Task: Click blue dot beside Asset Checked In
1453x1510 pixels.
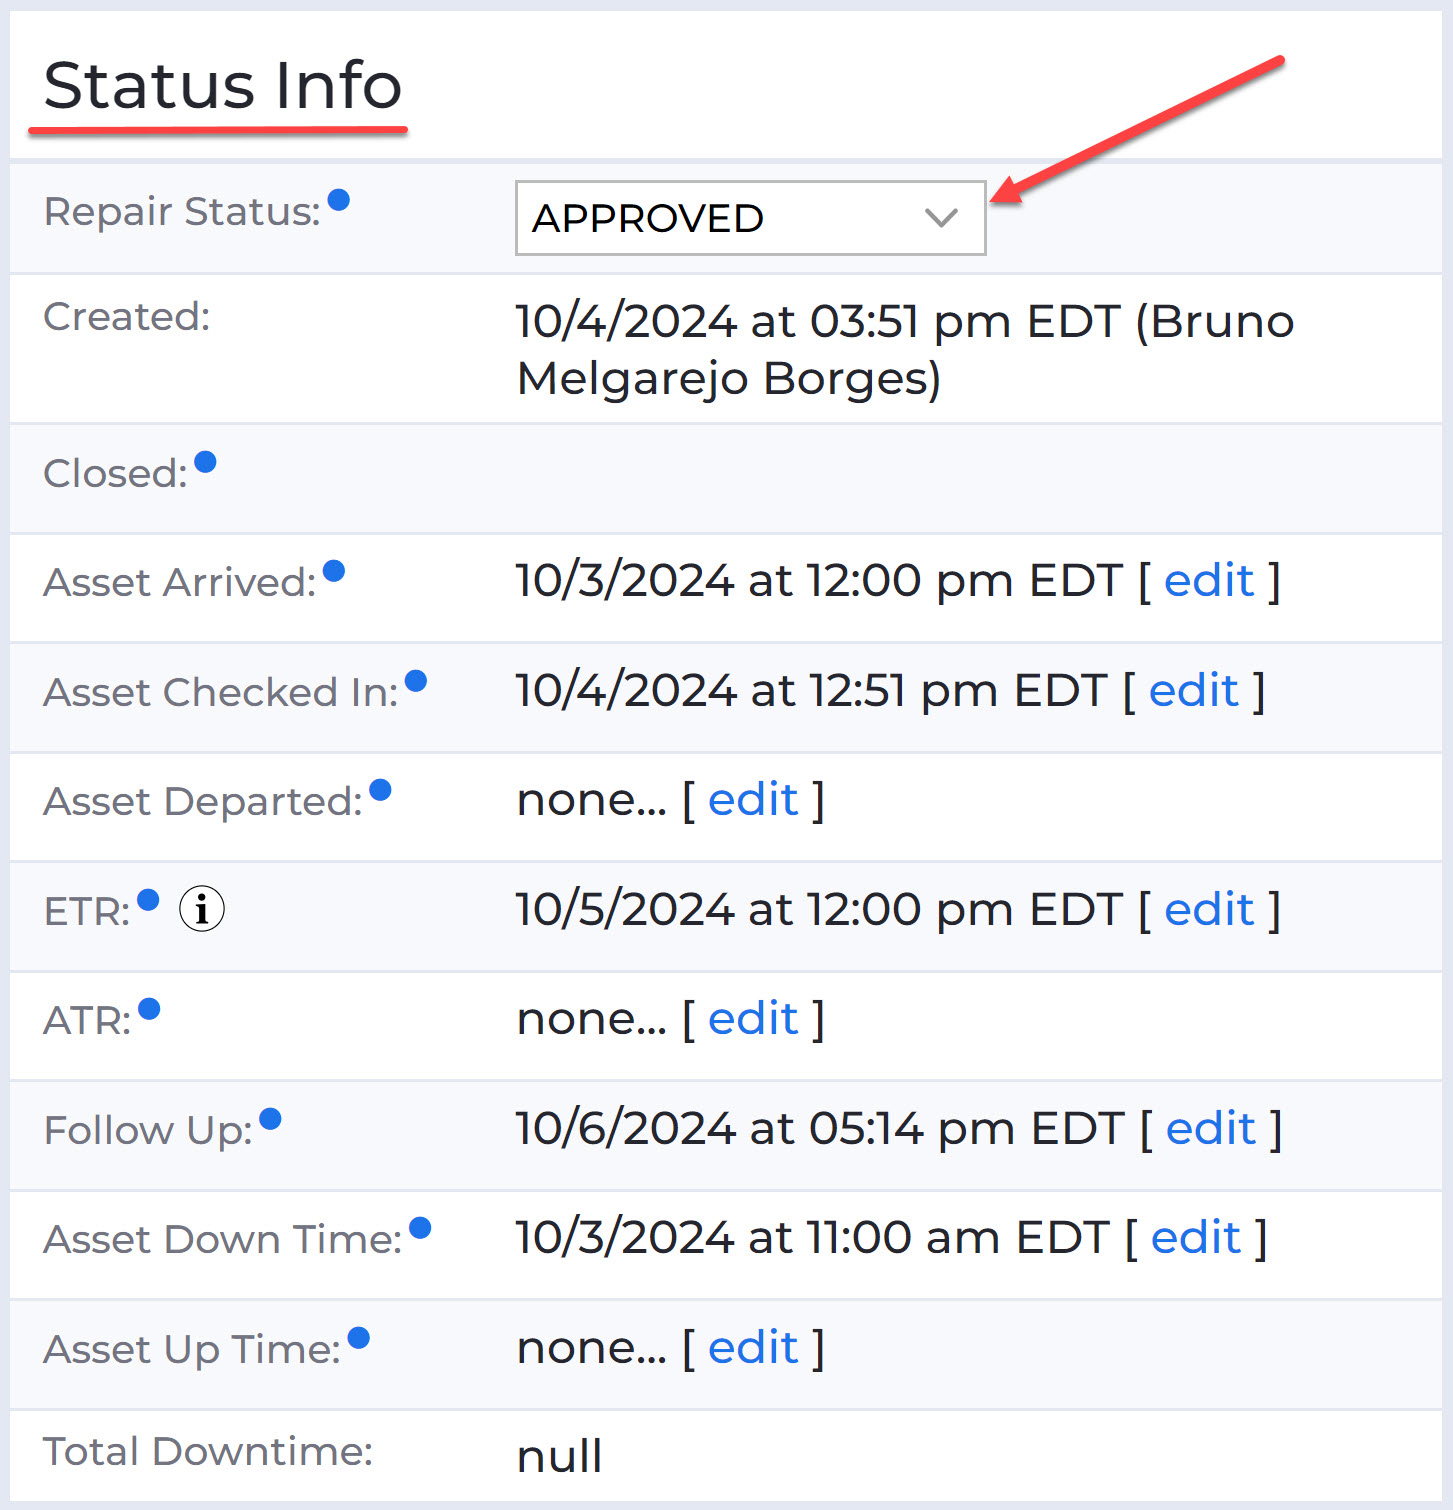Action: [x=416, y=681]
